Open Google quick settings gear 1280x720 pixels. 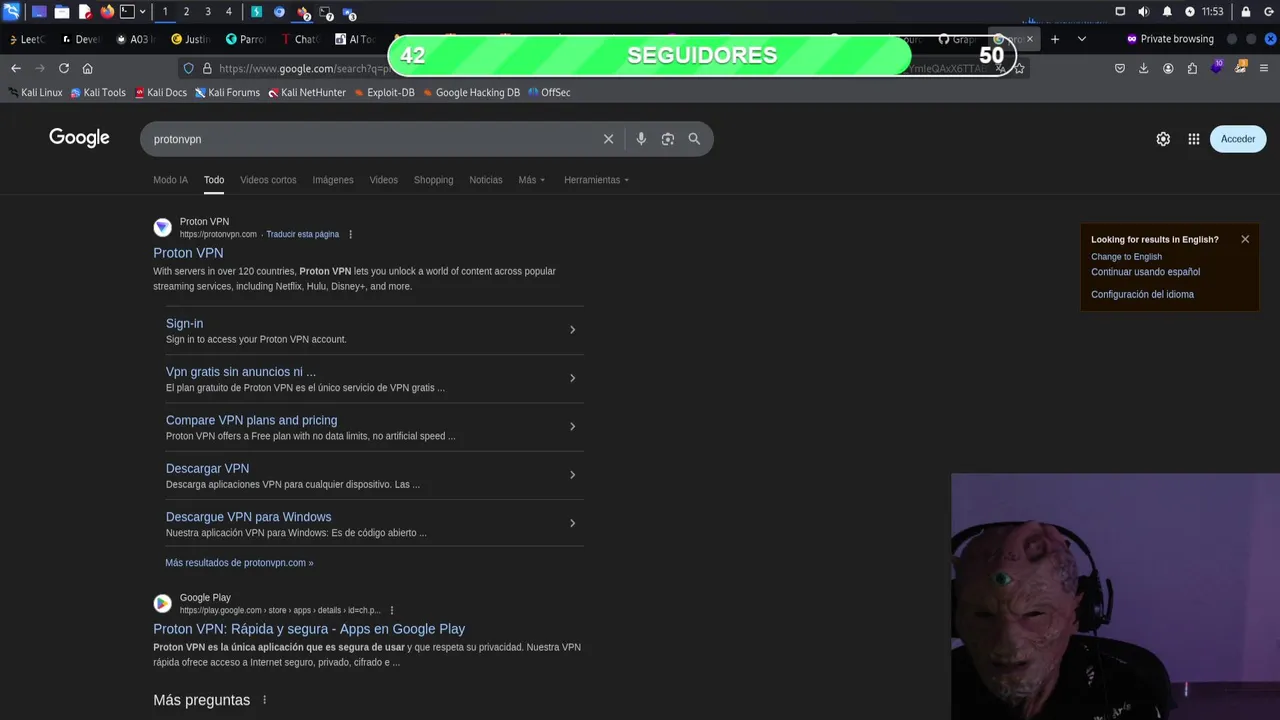pyautogui.click(x=1163, y=139)
